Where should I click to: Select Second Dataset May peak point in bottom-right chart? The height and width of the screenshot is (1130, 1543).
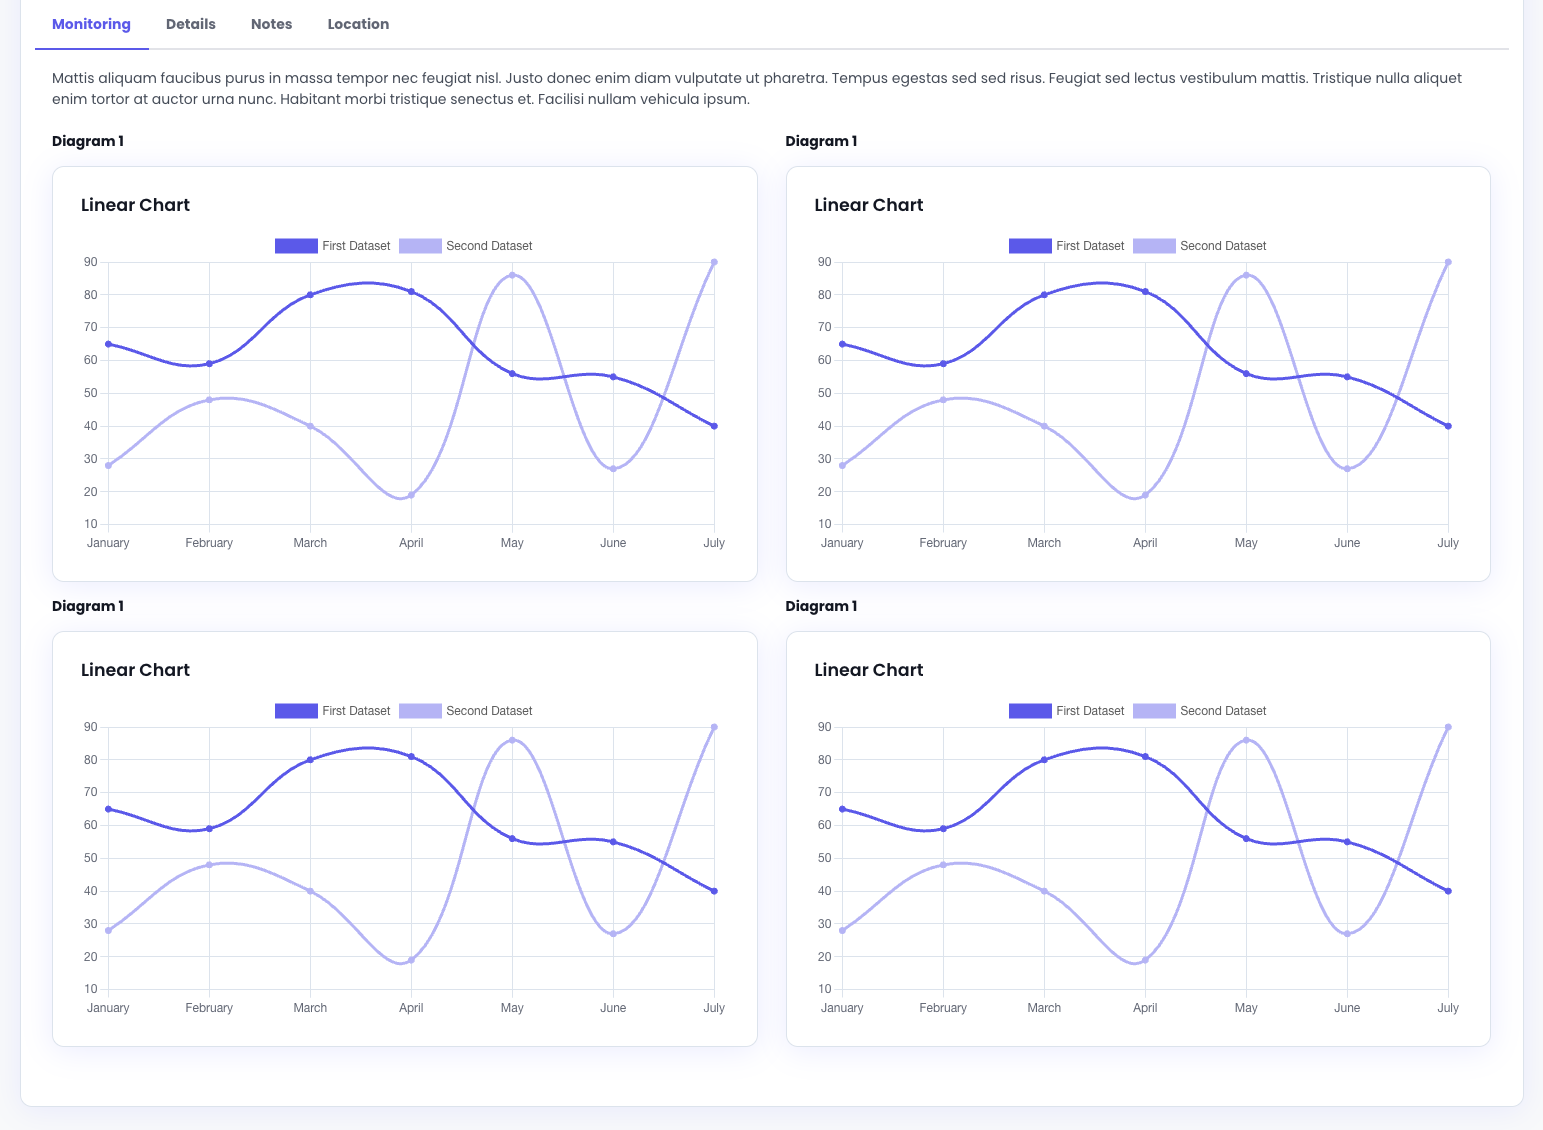pos(1246,740)
